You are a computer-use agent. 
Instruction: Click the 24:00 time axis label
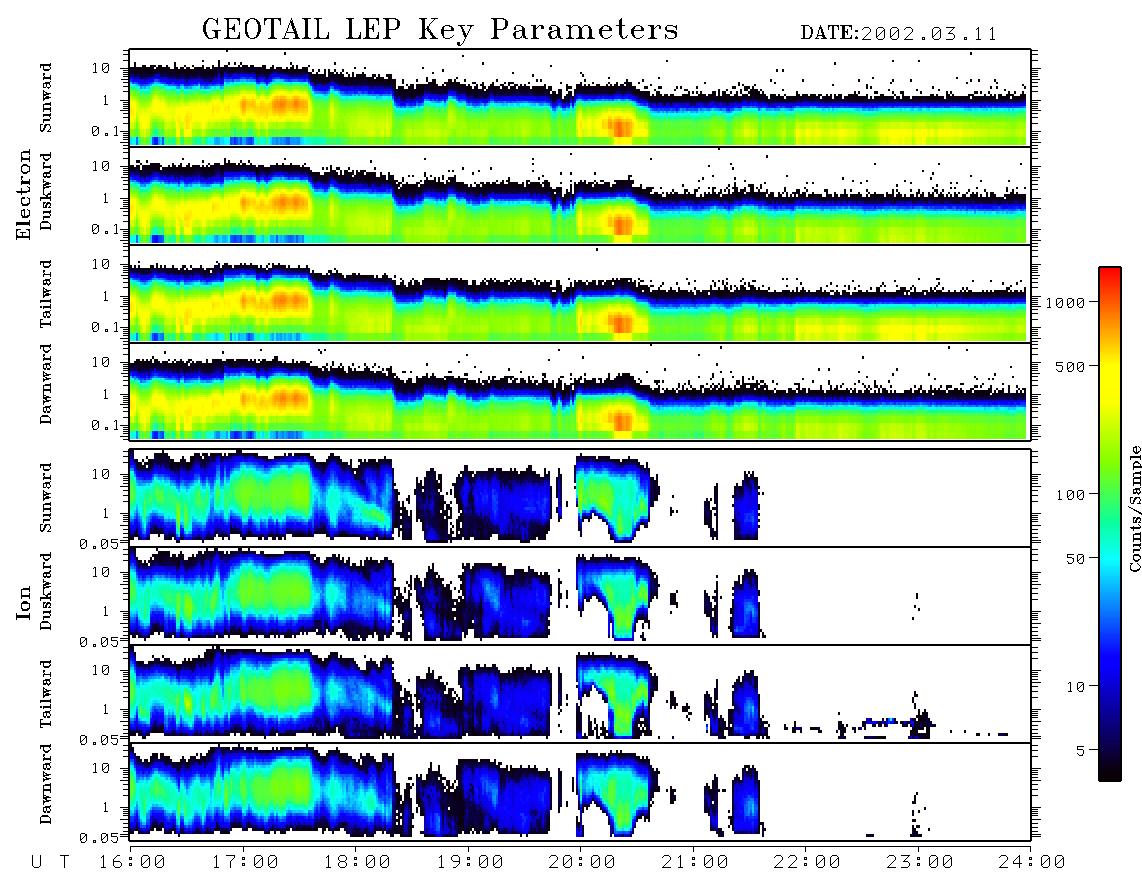[1032, 863]
